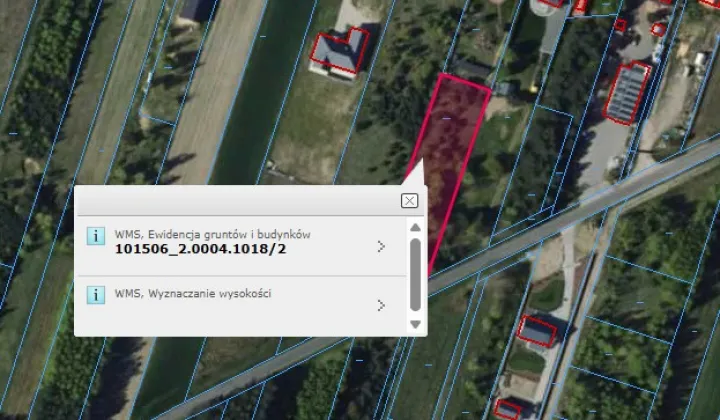Image resolution: width=720 pixels, height=420 pixels.
Task: Click the WMS, Wyznaczanie wysokości label
Action: [x=193, y=293]
